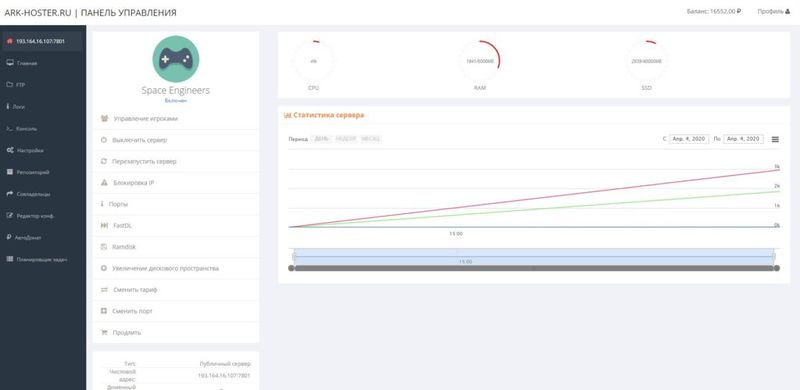Select the МЕСЯЦ period option
The image size is (800, 390).
click(370, 139)
